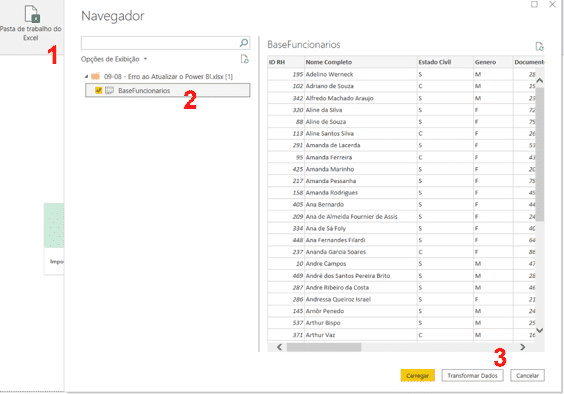Click the preview refresh icon next to BaseFuncionarios title
Image resolution: width=564 pixels, height=394 pixels.
coord(539,46)
